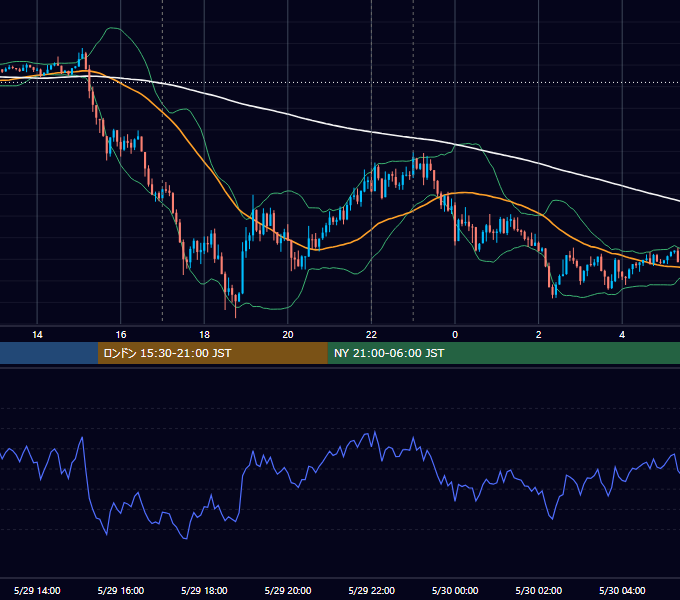Click the 5/29 14:00 time label

click(37, 590)
